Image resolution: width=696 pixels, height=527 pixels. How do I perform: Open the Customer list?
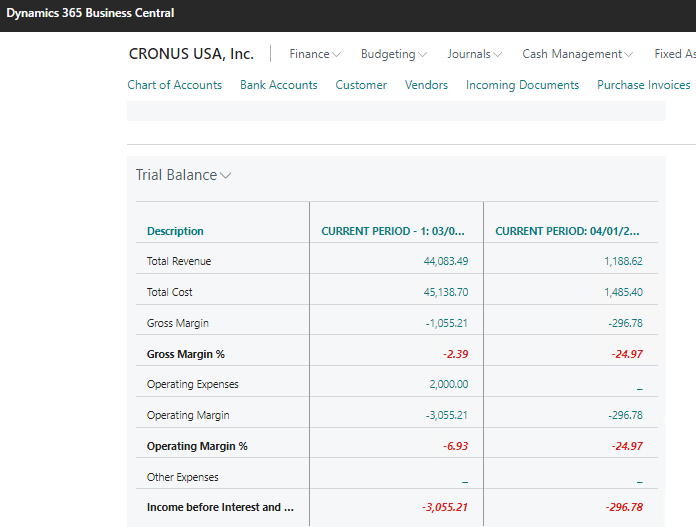coord(361,85)
